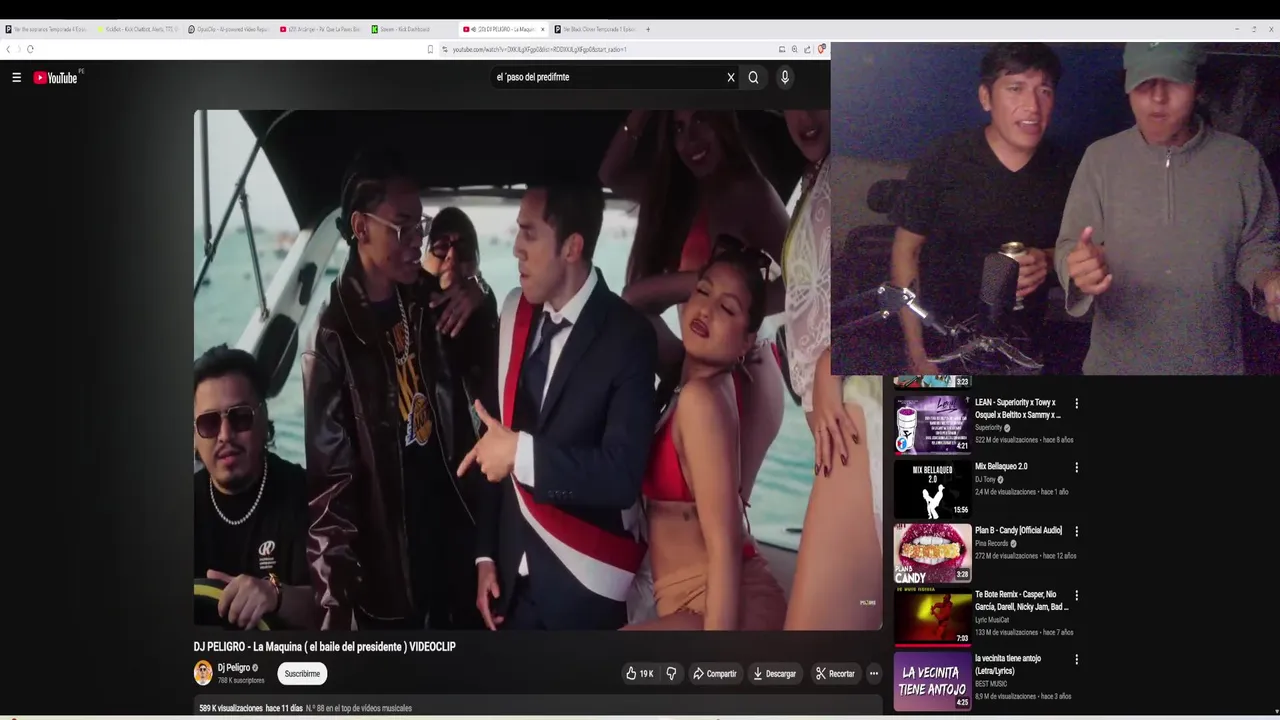Click the browser zoom magnifier icon

coord(795,49)
